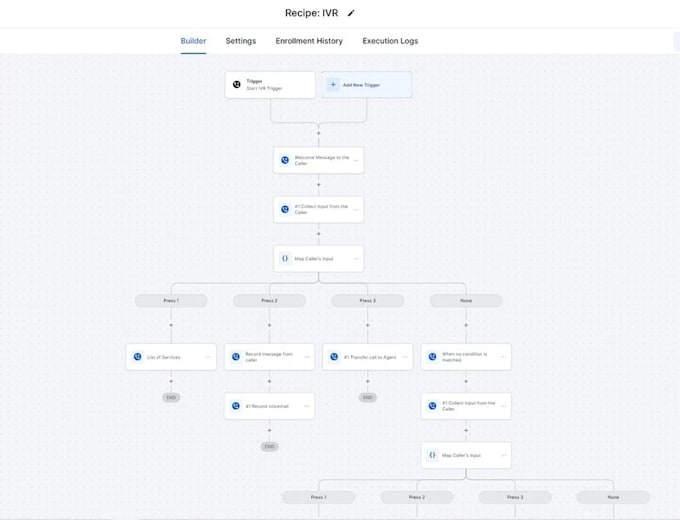
Task: View the Enrollment History tab
Action: [309, 41]
